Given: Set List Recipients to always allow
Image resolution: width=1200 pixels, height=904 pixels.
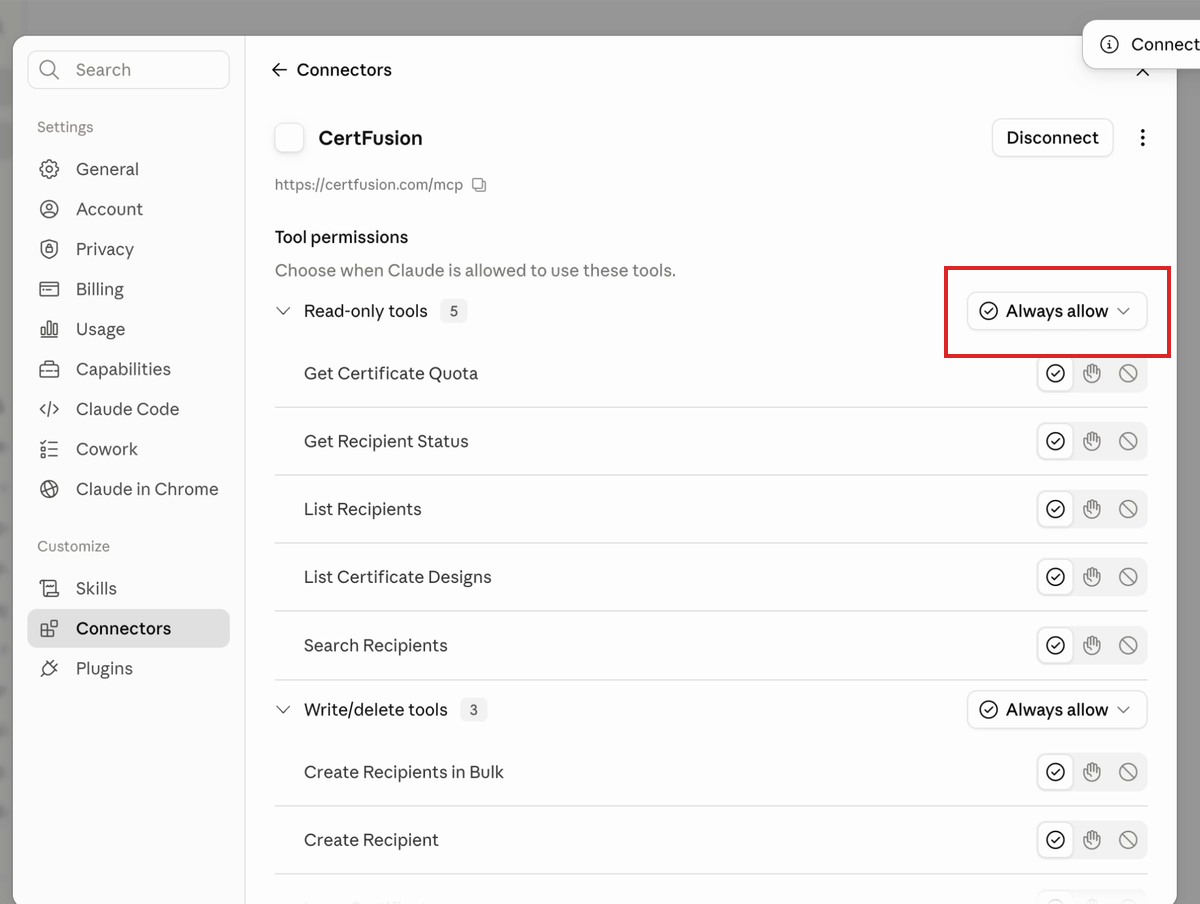Looking at the screenshot, I should click(x=1055, y=509).
